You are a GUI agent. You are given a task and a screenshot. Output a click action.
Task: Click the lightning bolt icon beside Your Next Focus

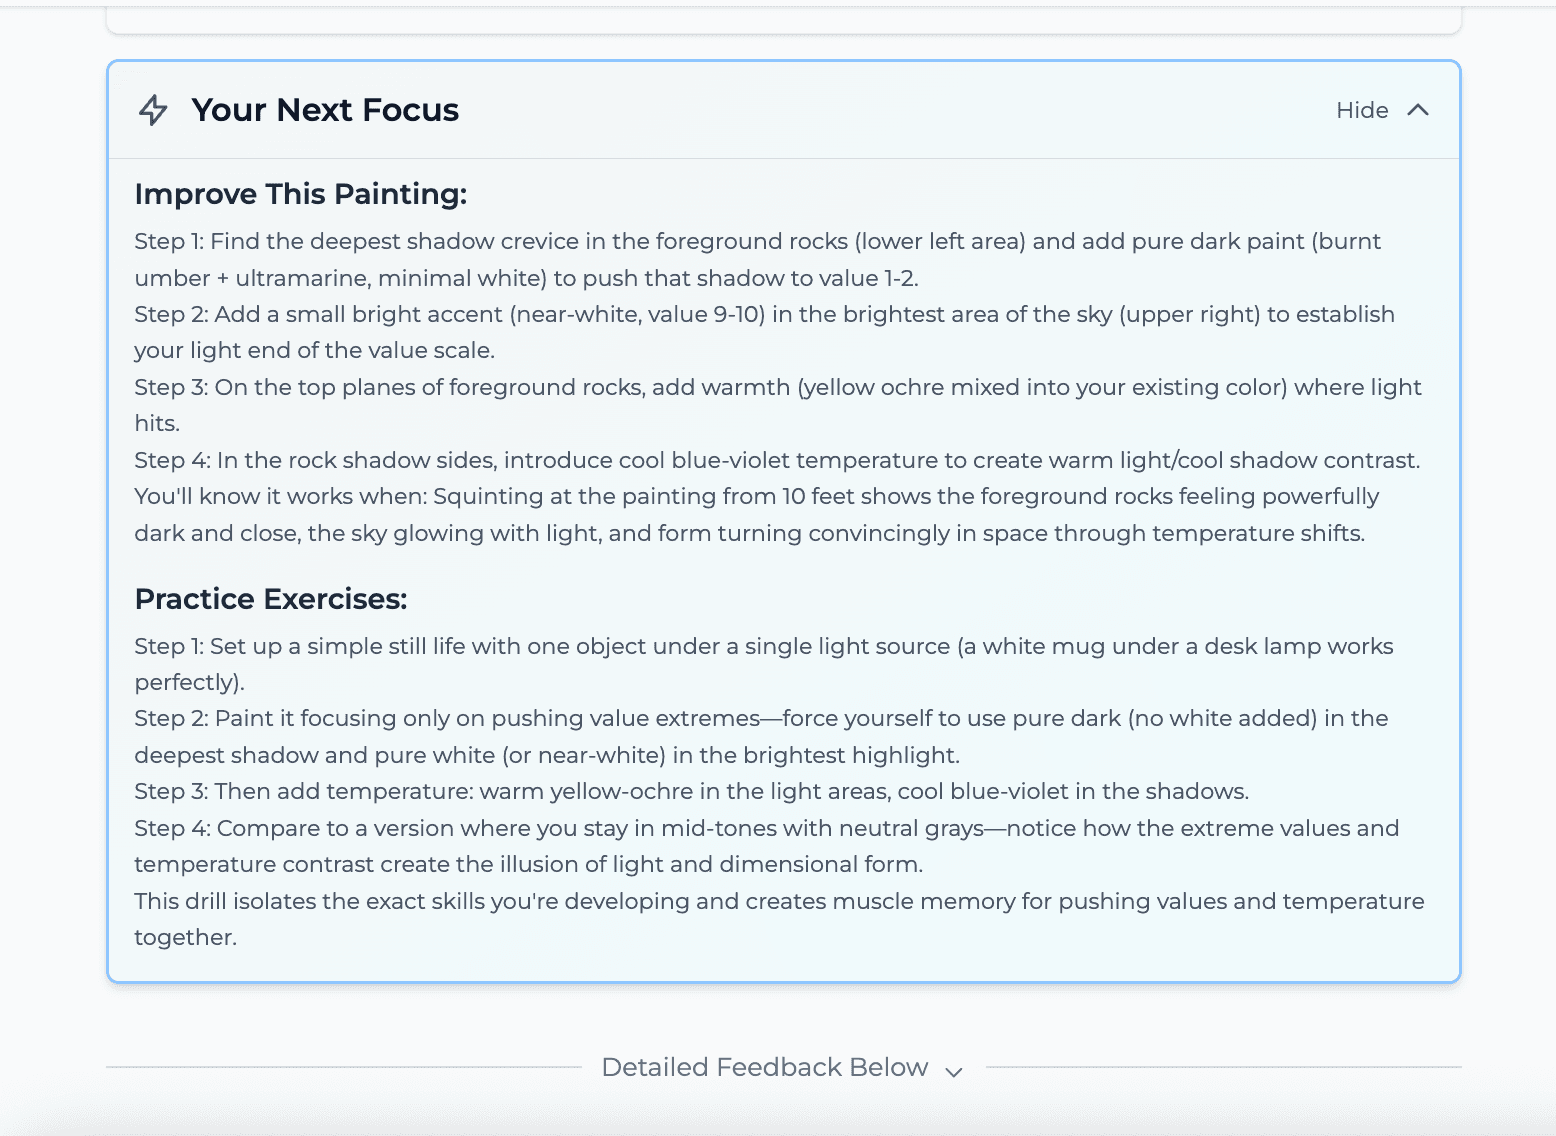(155, 111)
